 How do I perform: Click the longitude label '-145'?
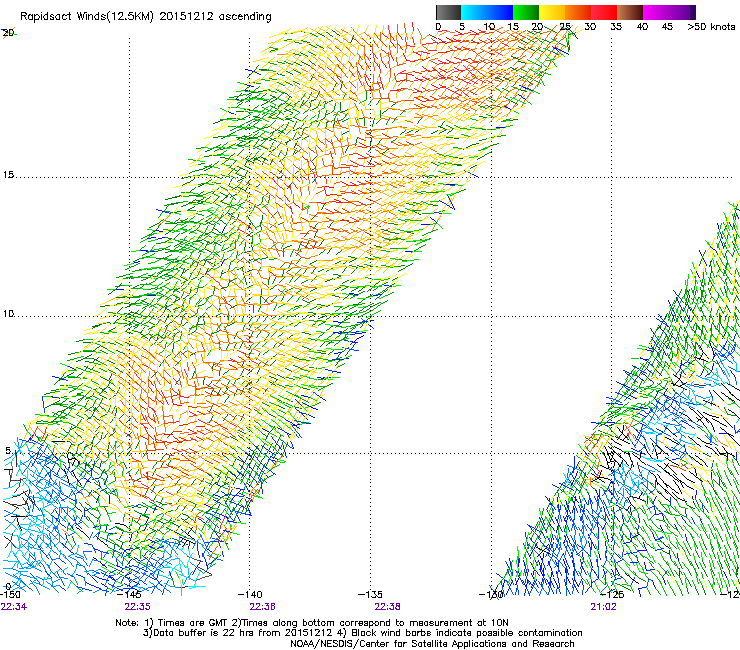(129, 594)
